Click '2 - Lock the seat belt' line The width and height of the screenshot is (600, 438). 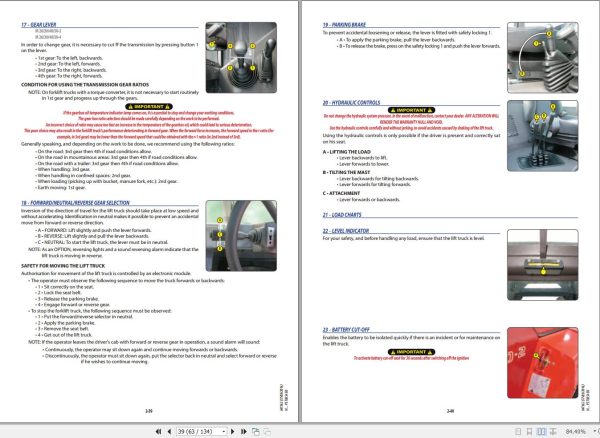click(59, 293)
